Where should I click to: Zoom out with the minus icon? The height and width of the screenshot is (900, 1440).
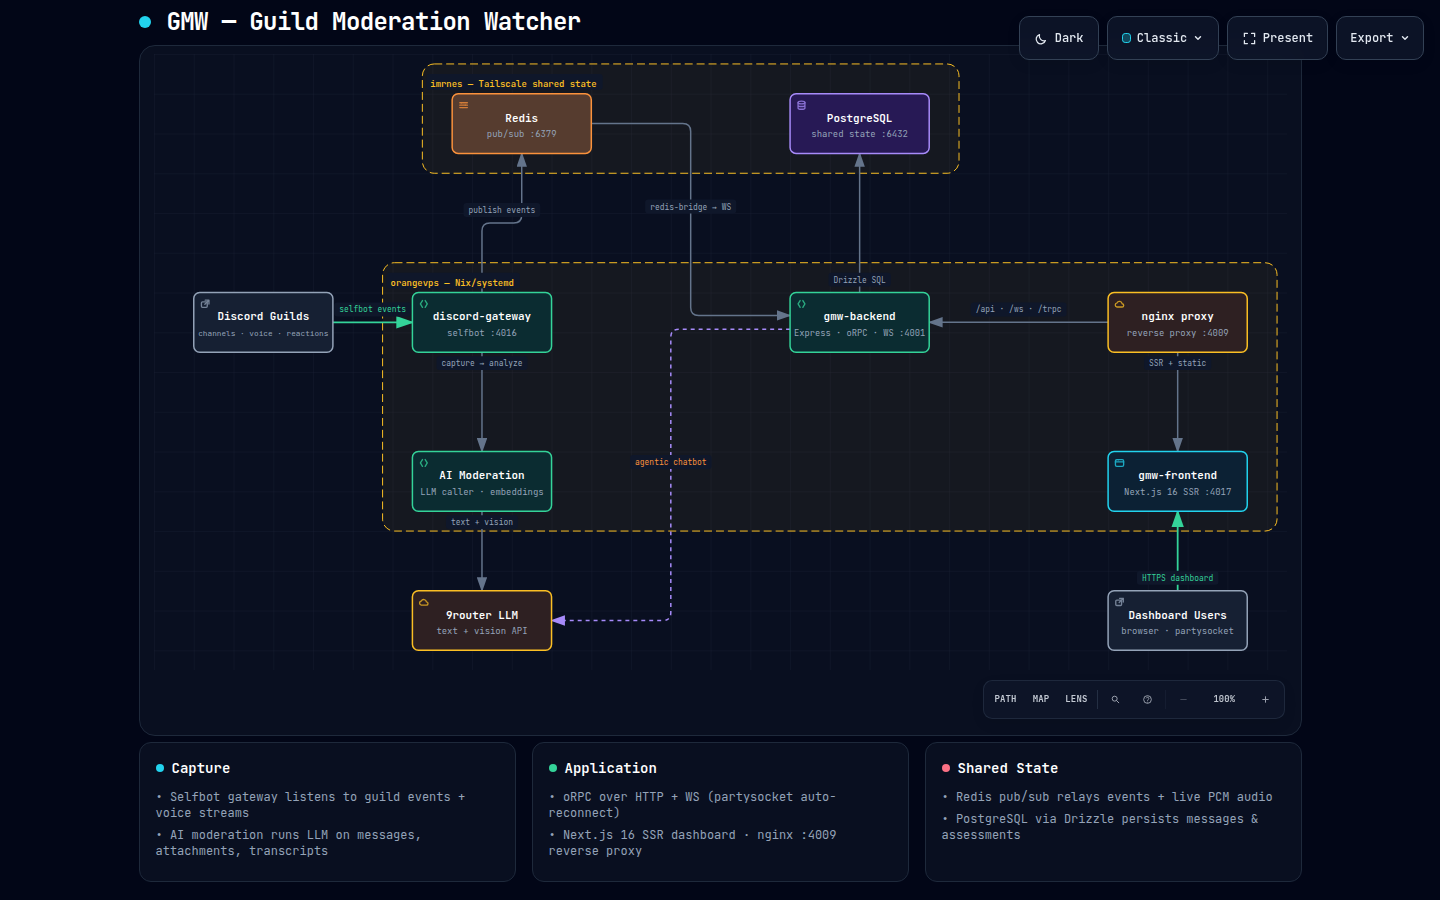[1183, 699]
